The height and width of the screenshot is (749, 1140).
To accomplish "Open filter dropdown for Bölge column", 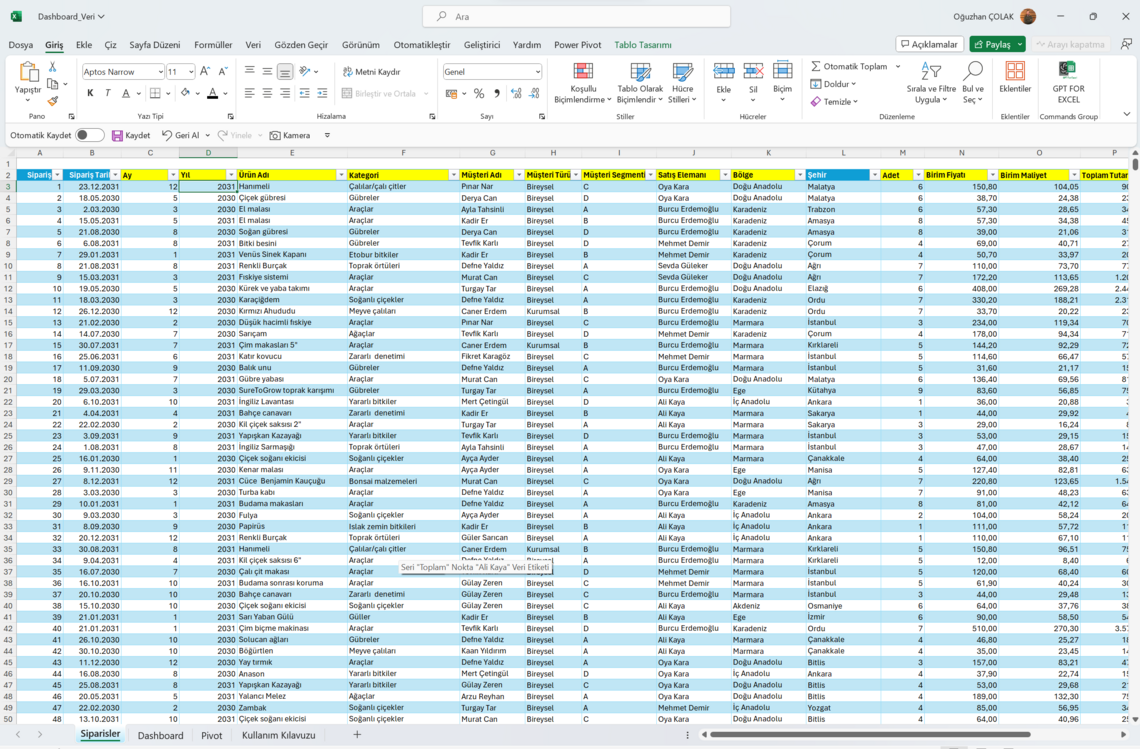I will (799, 175).
